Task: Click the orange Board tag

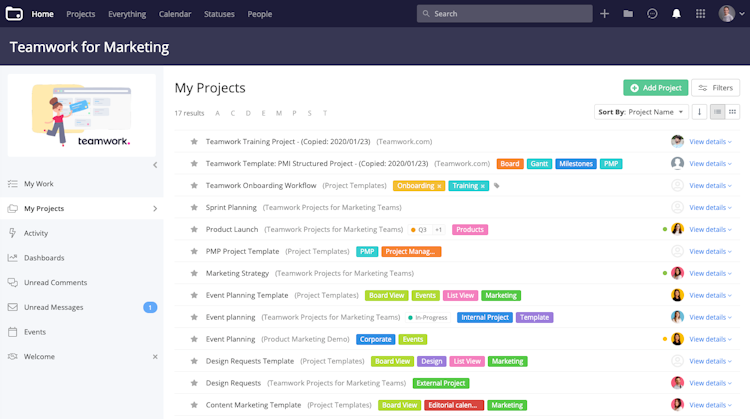Action: pos(510,164)
